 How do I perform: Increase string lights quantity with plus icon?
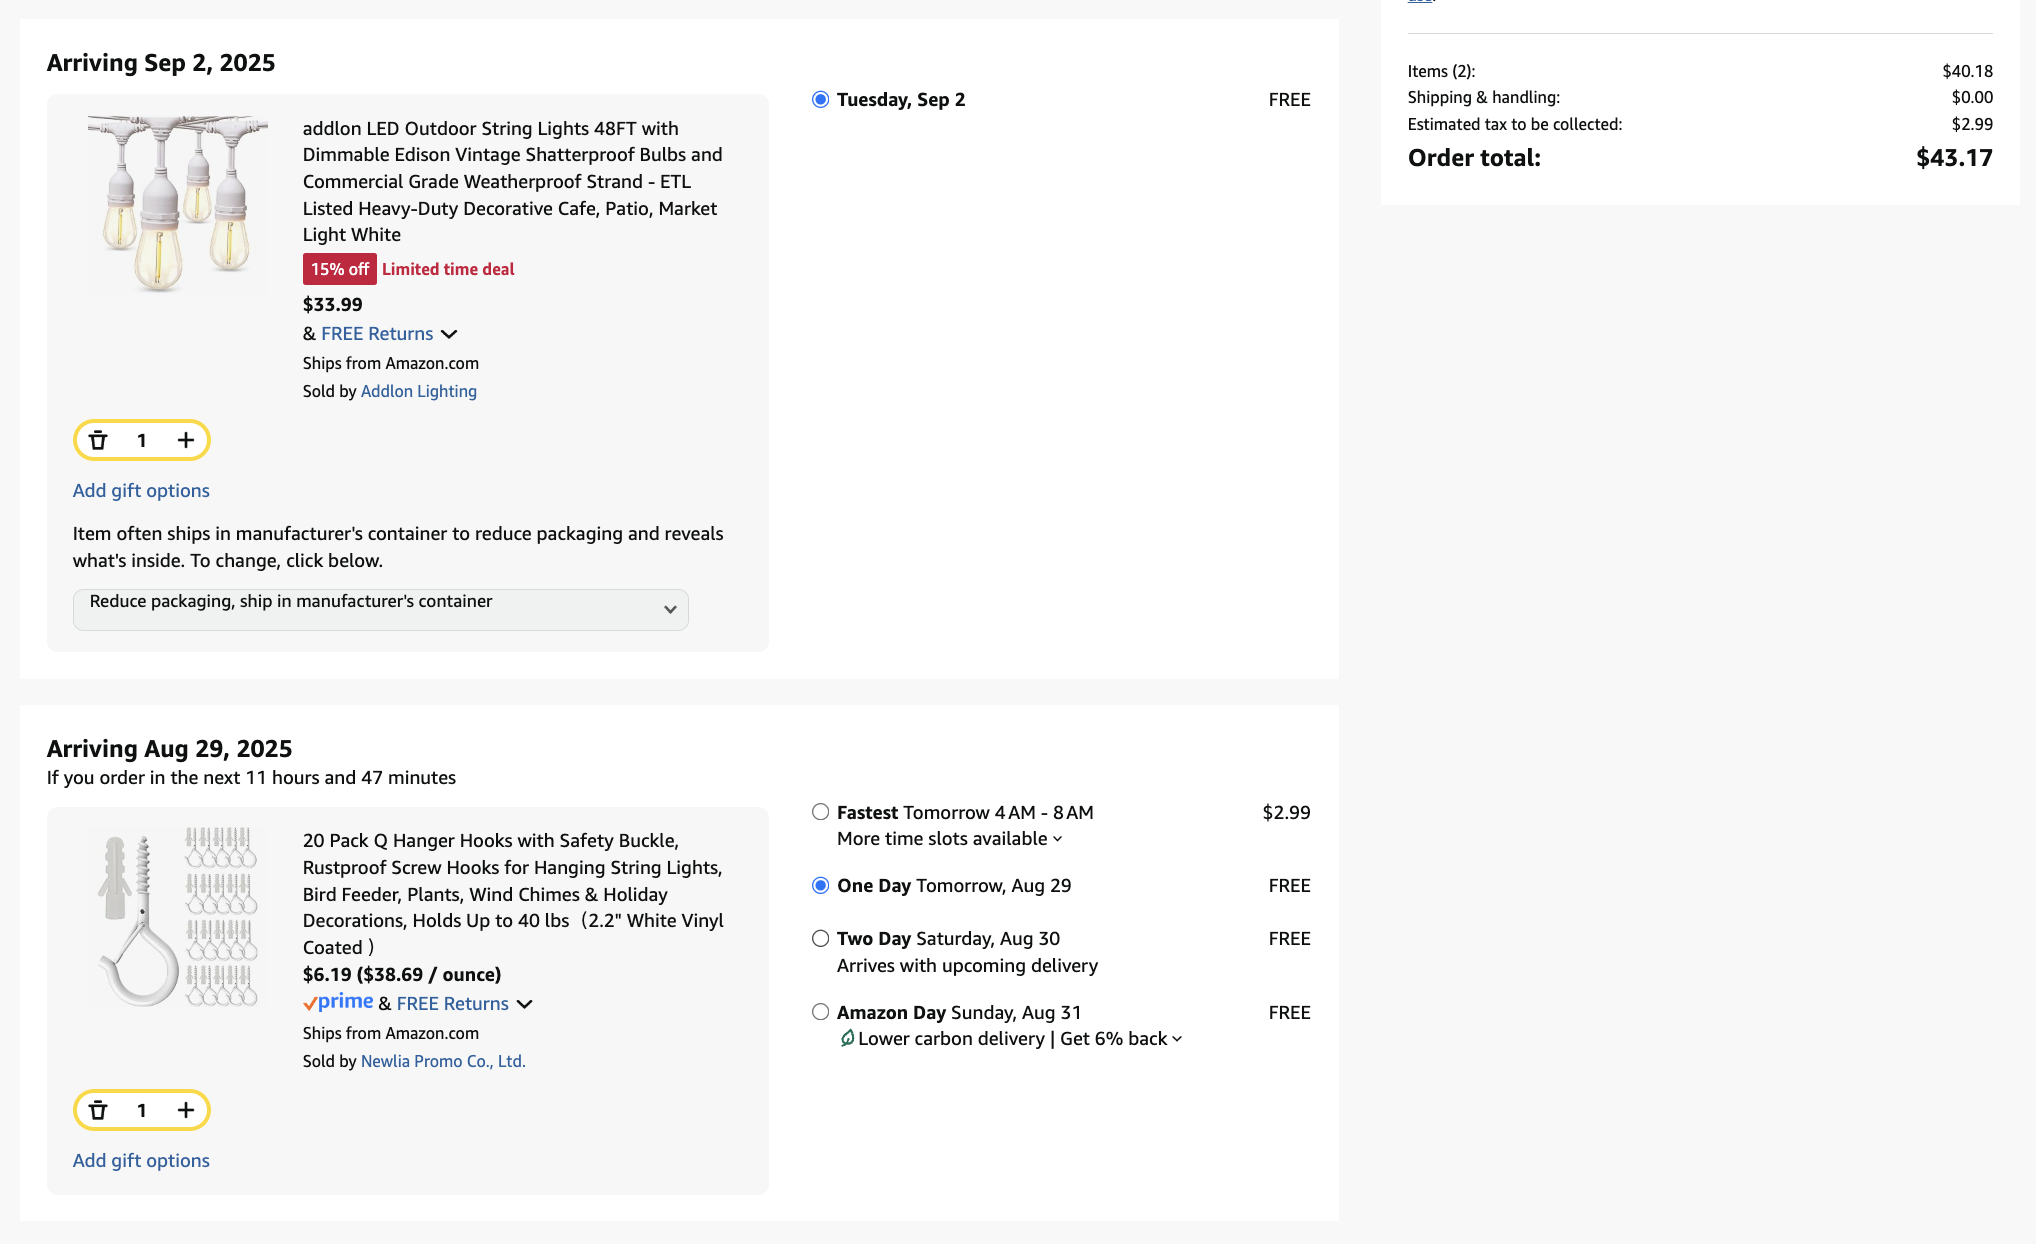point(186,440)
